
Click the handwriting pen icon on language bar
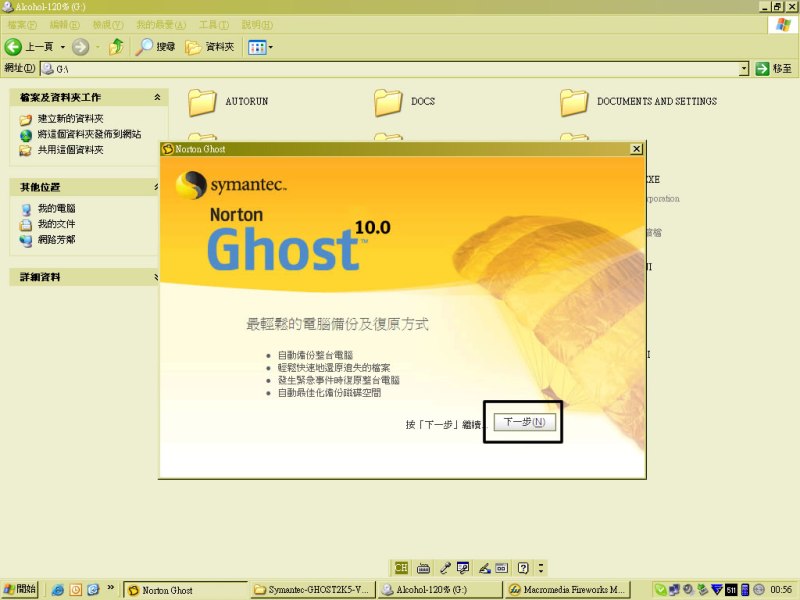[x=484, y=567]
